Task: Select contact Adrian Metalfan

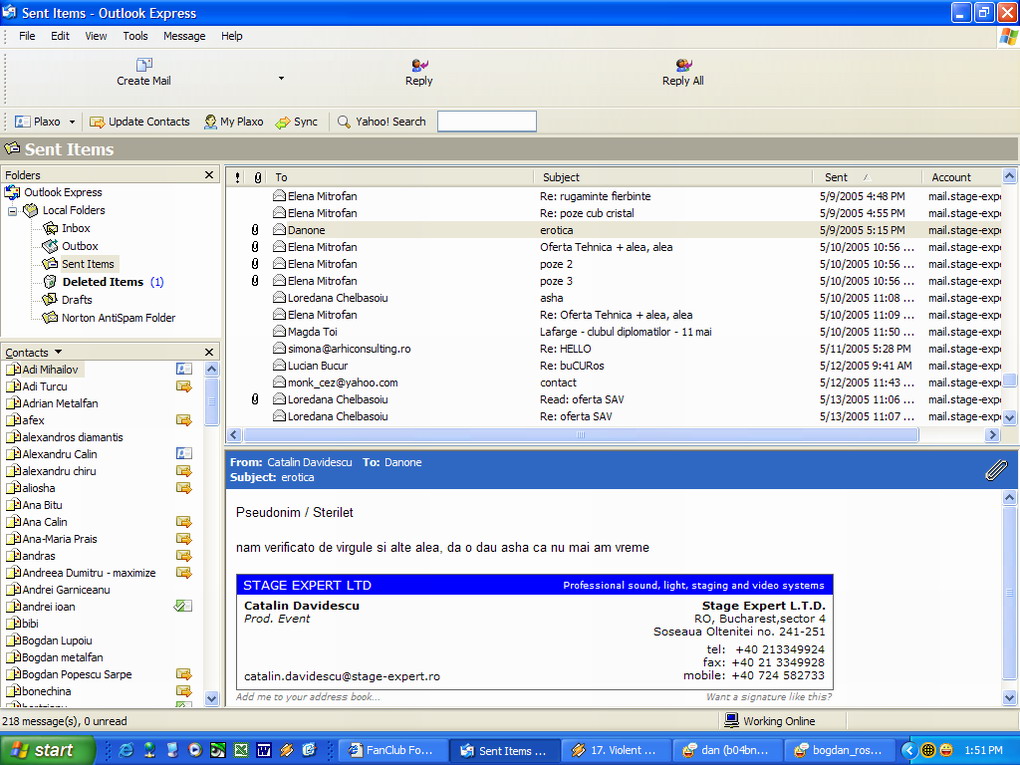Action: pos(52,403)
